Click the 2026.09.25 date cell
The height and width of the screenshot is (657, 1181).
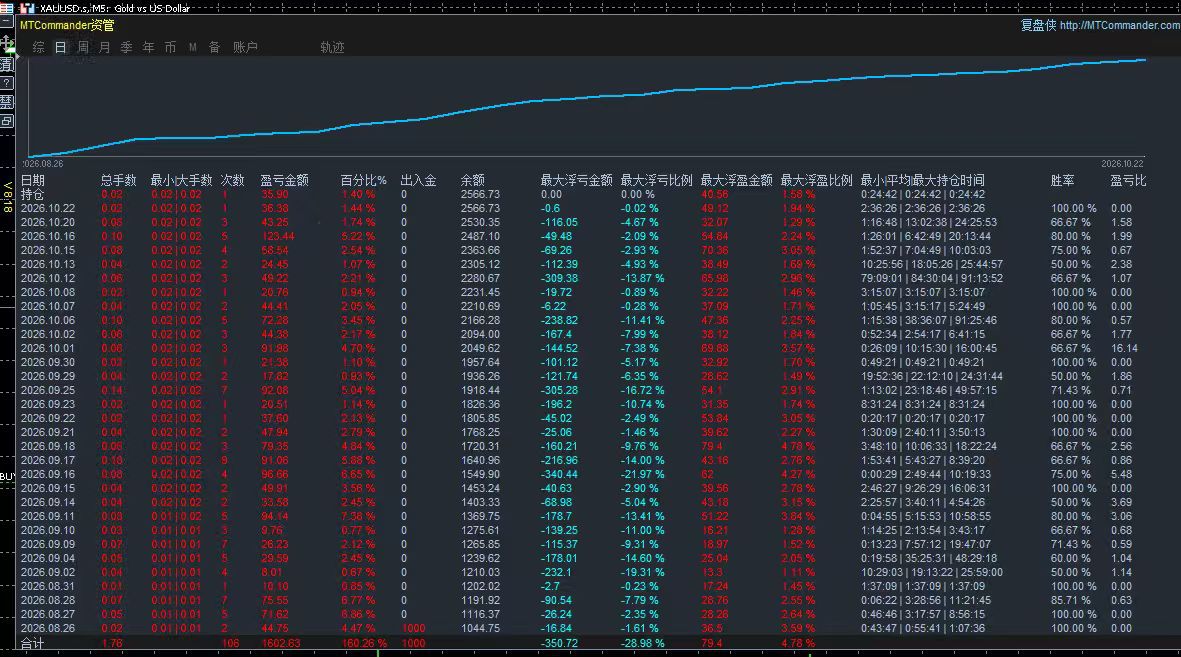click(48, 390)
